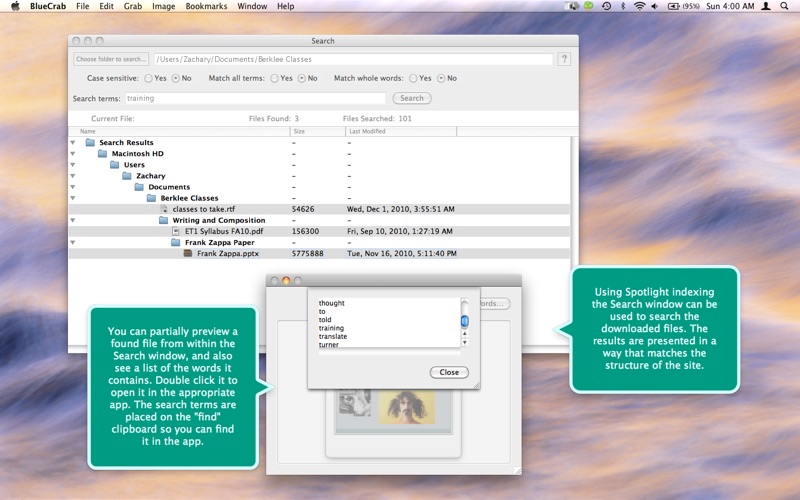Set Match all terms to Yes
Image resolution: width=800 pixels, height=500 pixels.
click(274, 78)
